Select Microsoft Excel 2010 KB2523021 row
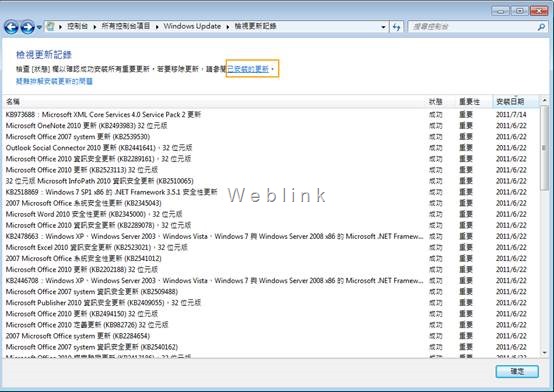Screen dimensions: 554x392 point(271,247)
